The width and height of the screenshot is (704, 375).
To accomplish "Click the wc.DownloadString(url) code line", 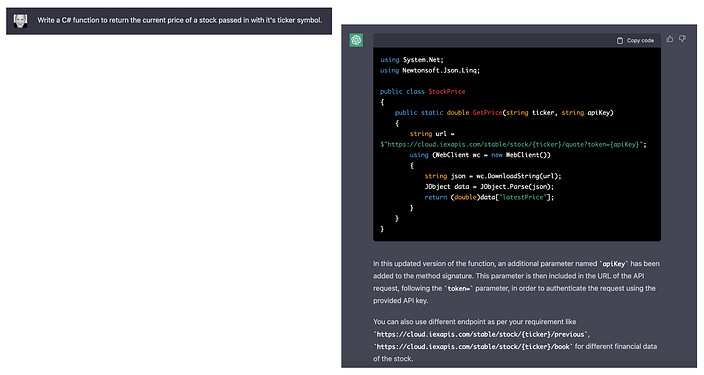I will click(x=493, y=176).
